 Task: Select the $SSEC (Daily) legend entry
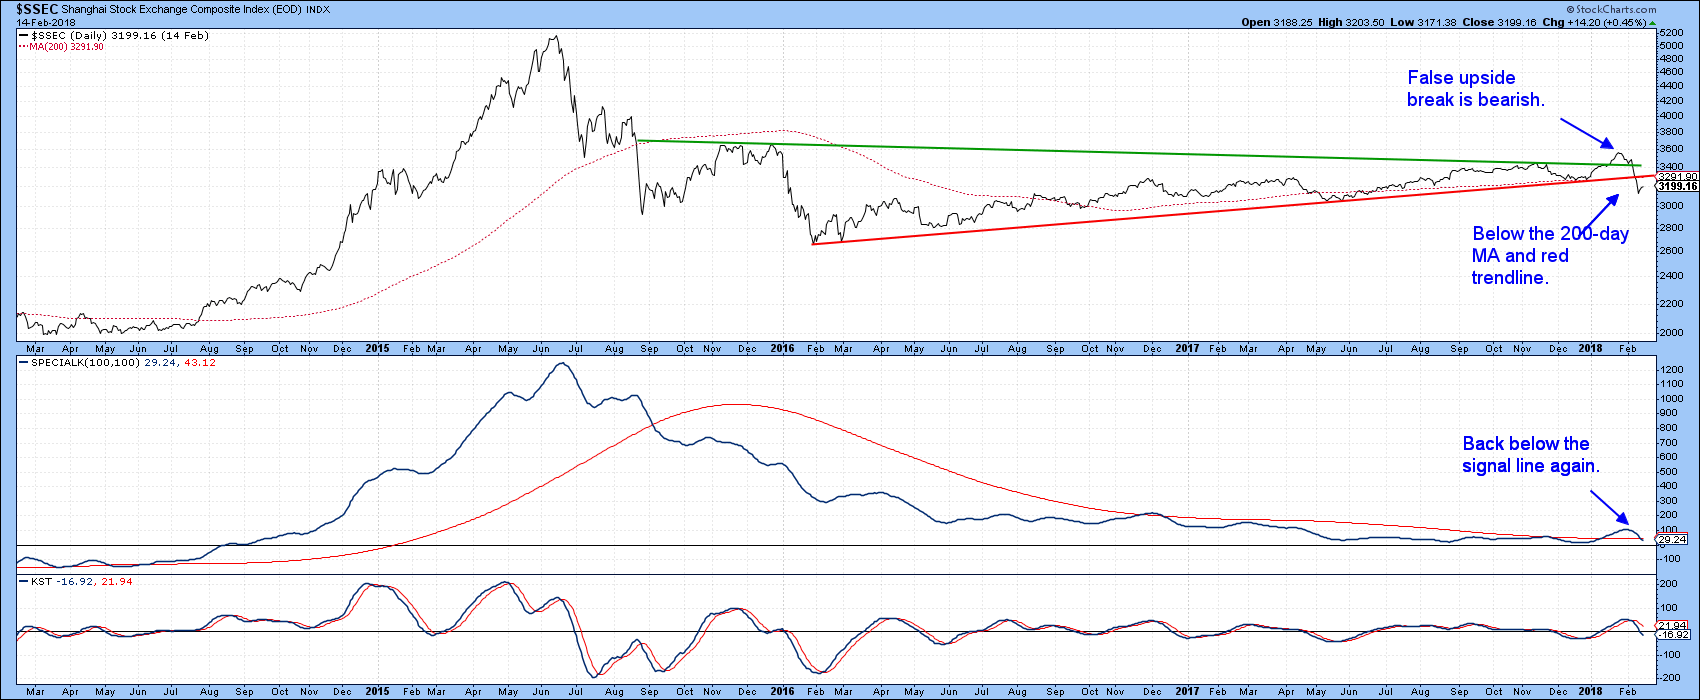click(x=80, y=35)
